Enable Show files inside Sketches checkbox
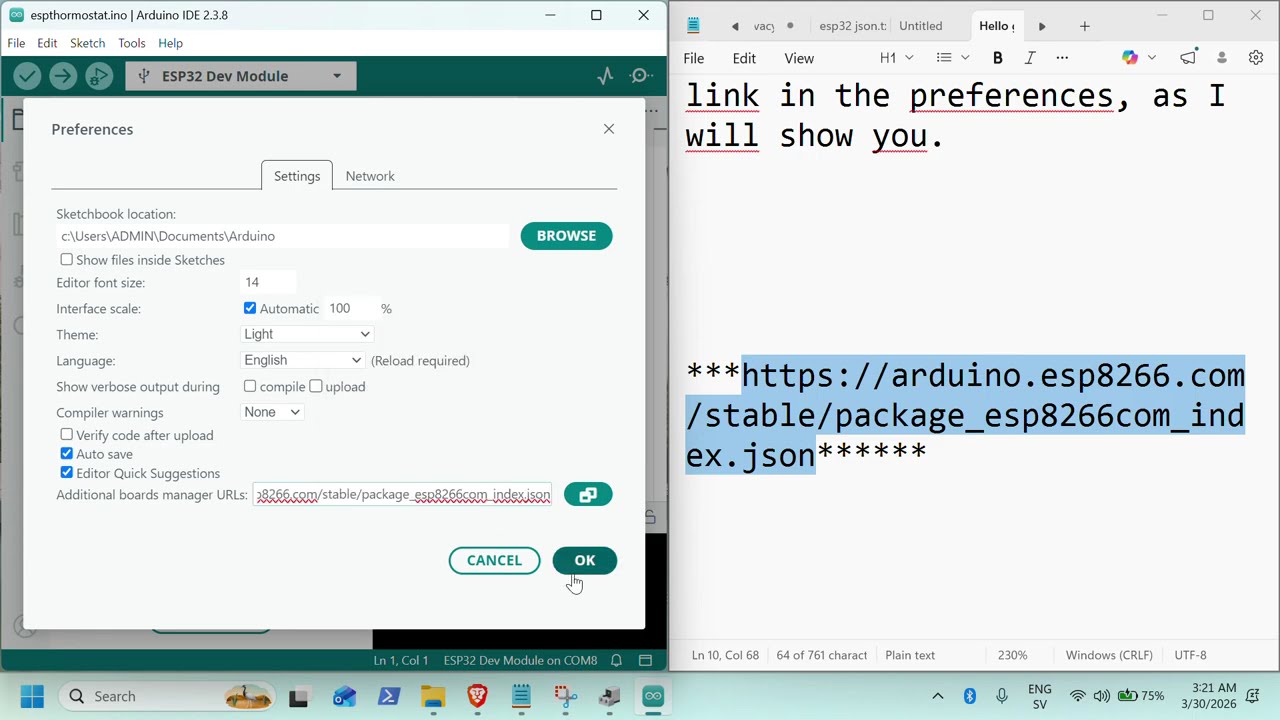The width and height of the screenshot is (1280, 720). point(67,260)
